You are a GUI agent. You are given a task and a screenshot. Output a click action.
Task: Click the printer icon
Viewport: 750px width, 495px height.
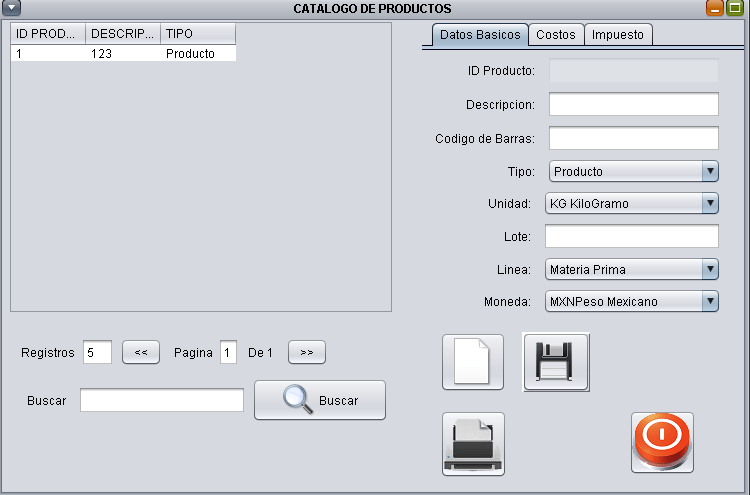[x=473, y=443]
